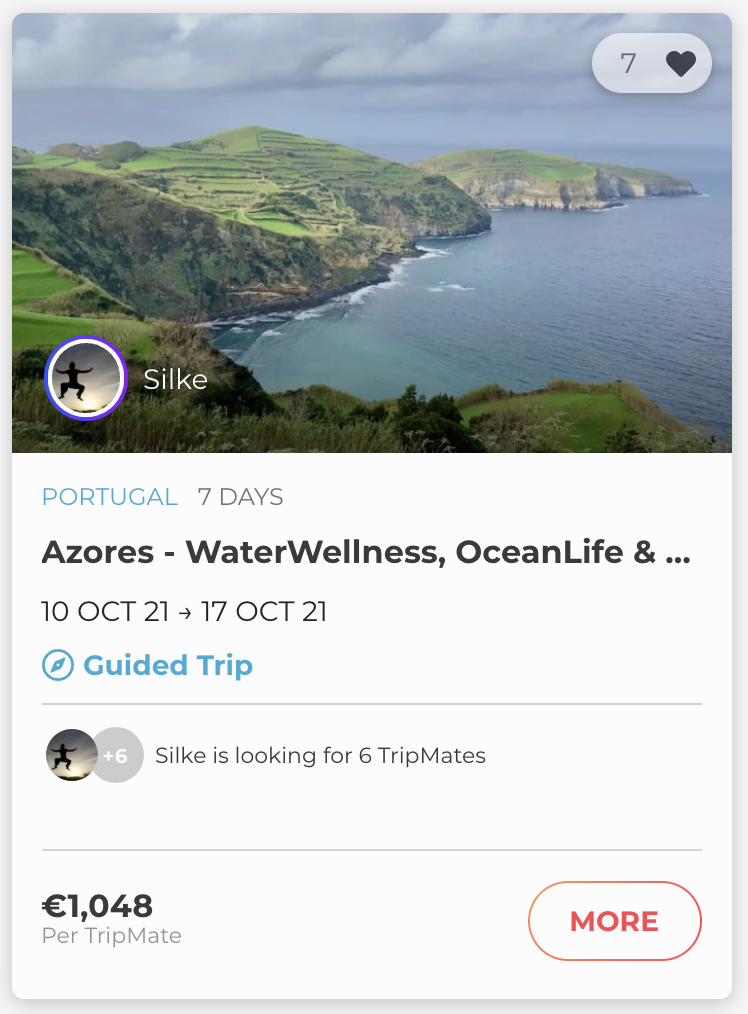This screenshot has width=748, height=1014.
Task: Click 'Silke is looking for 6 TripMates' text
Action: click(x=320, y=755)
